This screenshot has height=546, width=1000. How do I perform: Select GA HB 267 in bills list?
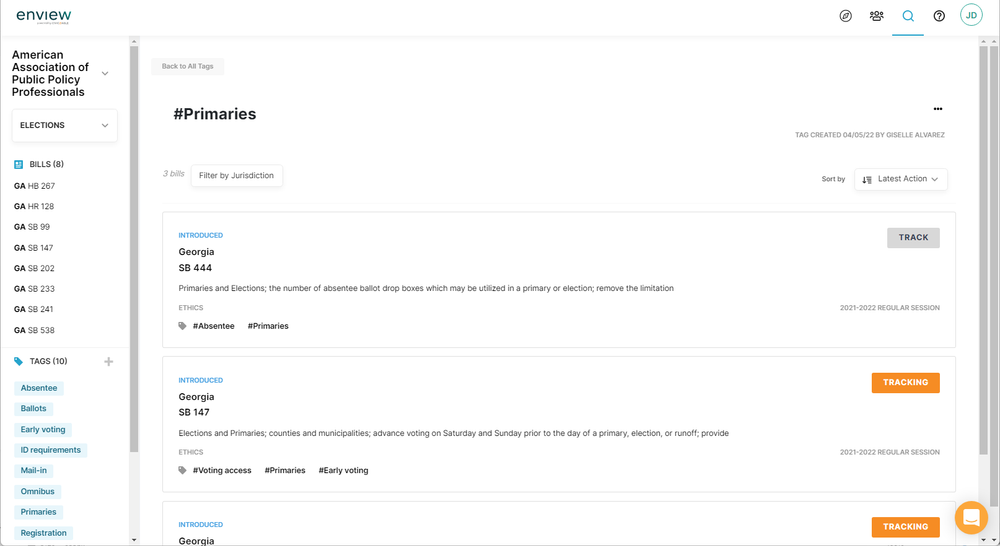coord(34,186)
